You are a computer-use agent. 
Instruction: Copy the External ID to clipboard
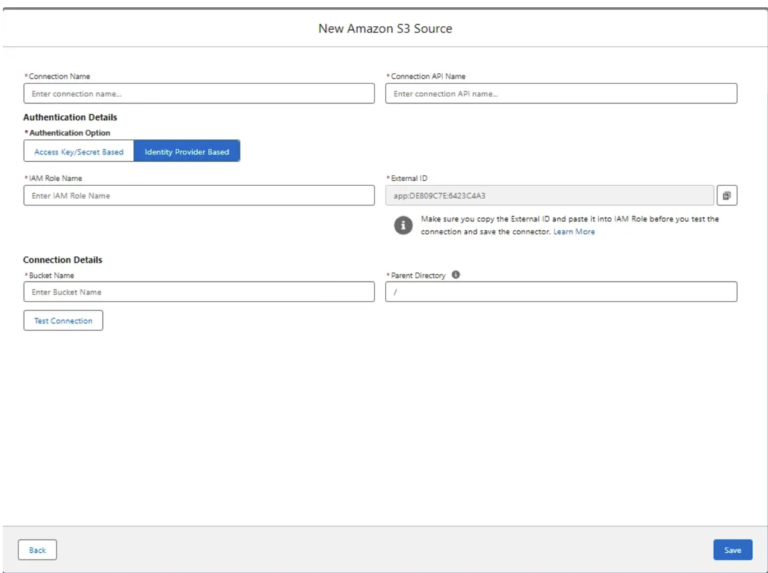pos(727,196)
